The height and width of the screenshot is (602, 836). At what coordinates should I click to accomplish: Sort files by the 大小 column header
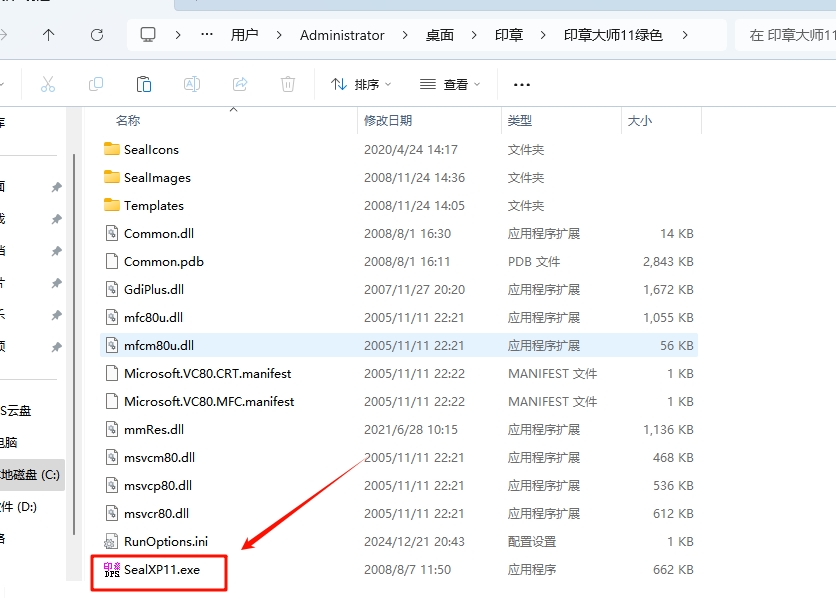click(x=638, y=120)
